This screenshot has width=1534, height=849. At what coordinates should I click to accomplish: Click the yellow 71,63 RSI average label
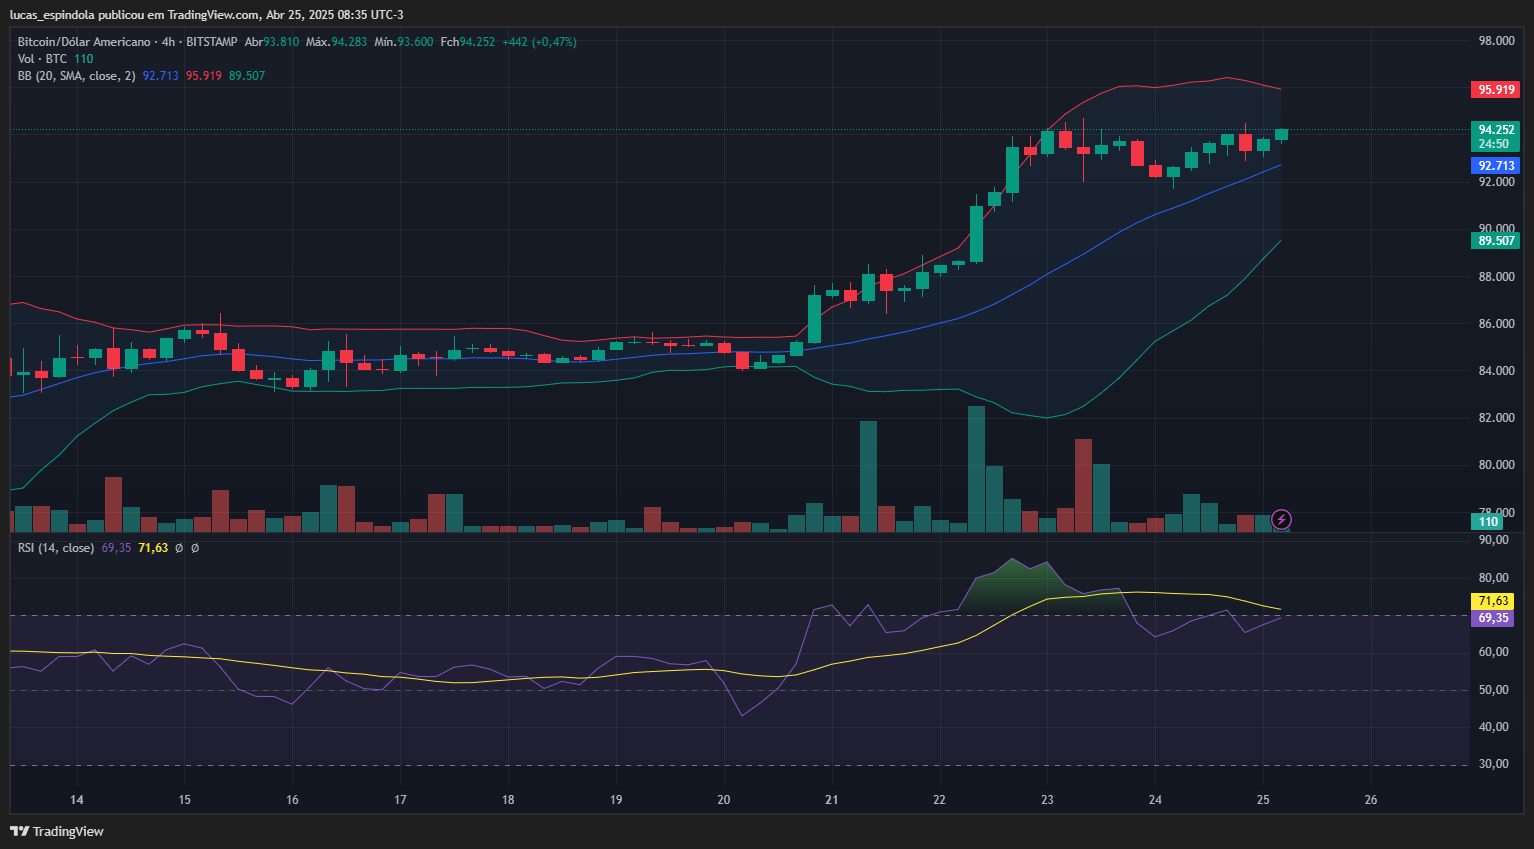click(x=1492, y=601)
